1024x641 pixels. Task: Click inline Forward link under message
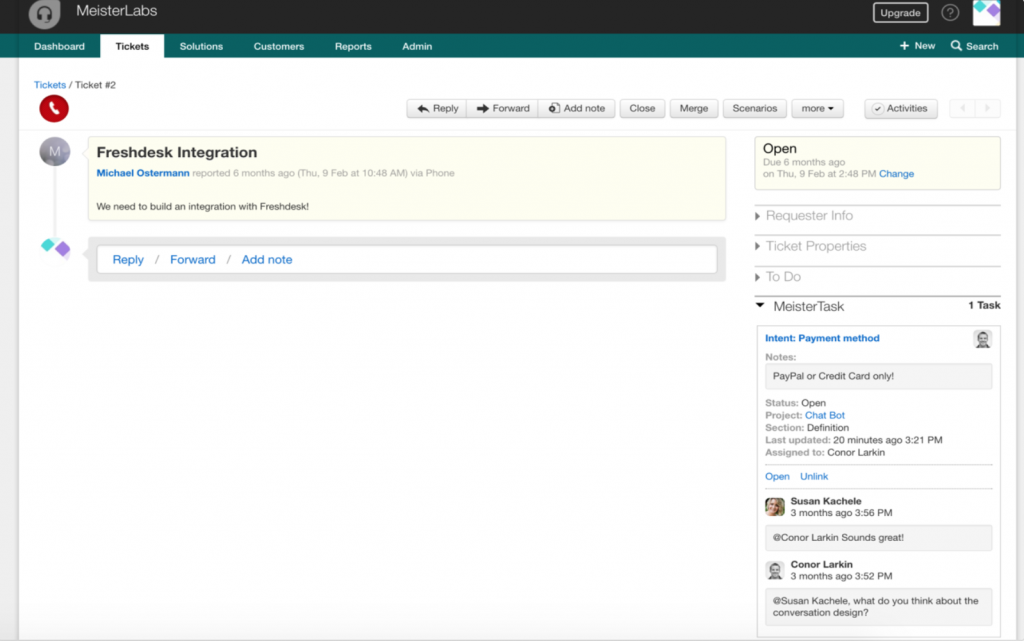[193, 260]
